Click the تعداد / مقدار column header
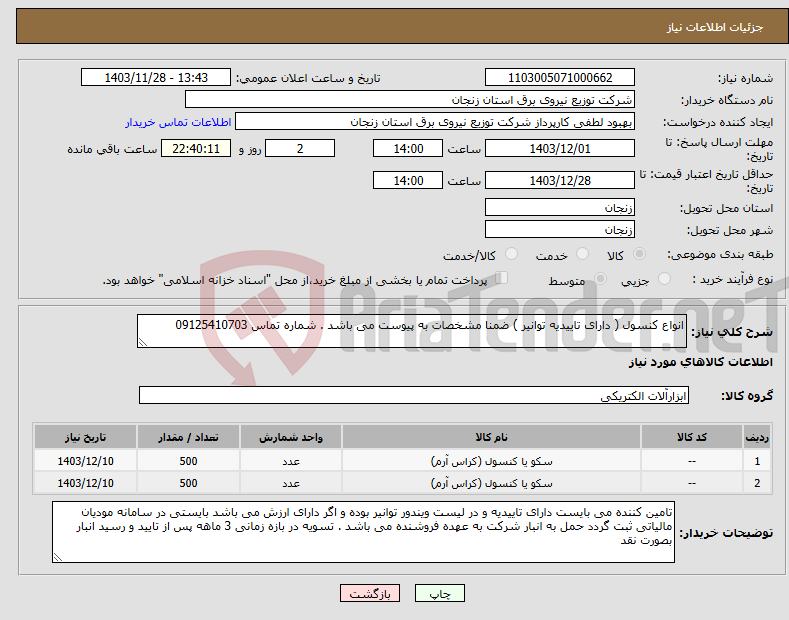 coord(188,437)
